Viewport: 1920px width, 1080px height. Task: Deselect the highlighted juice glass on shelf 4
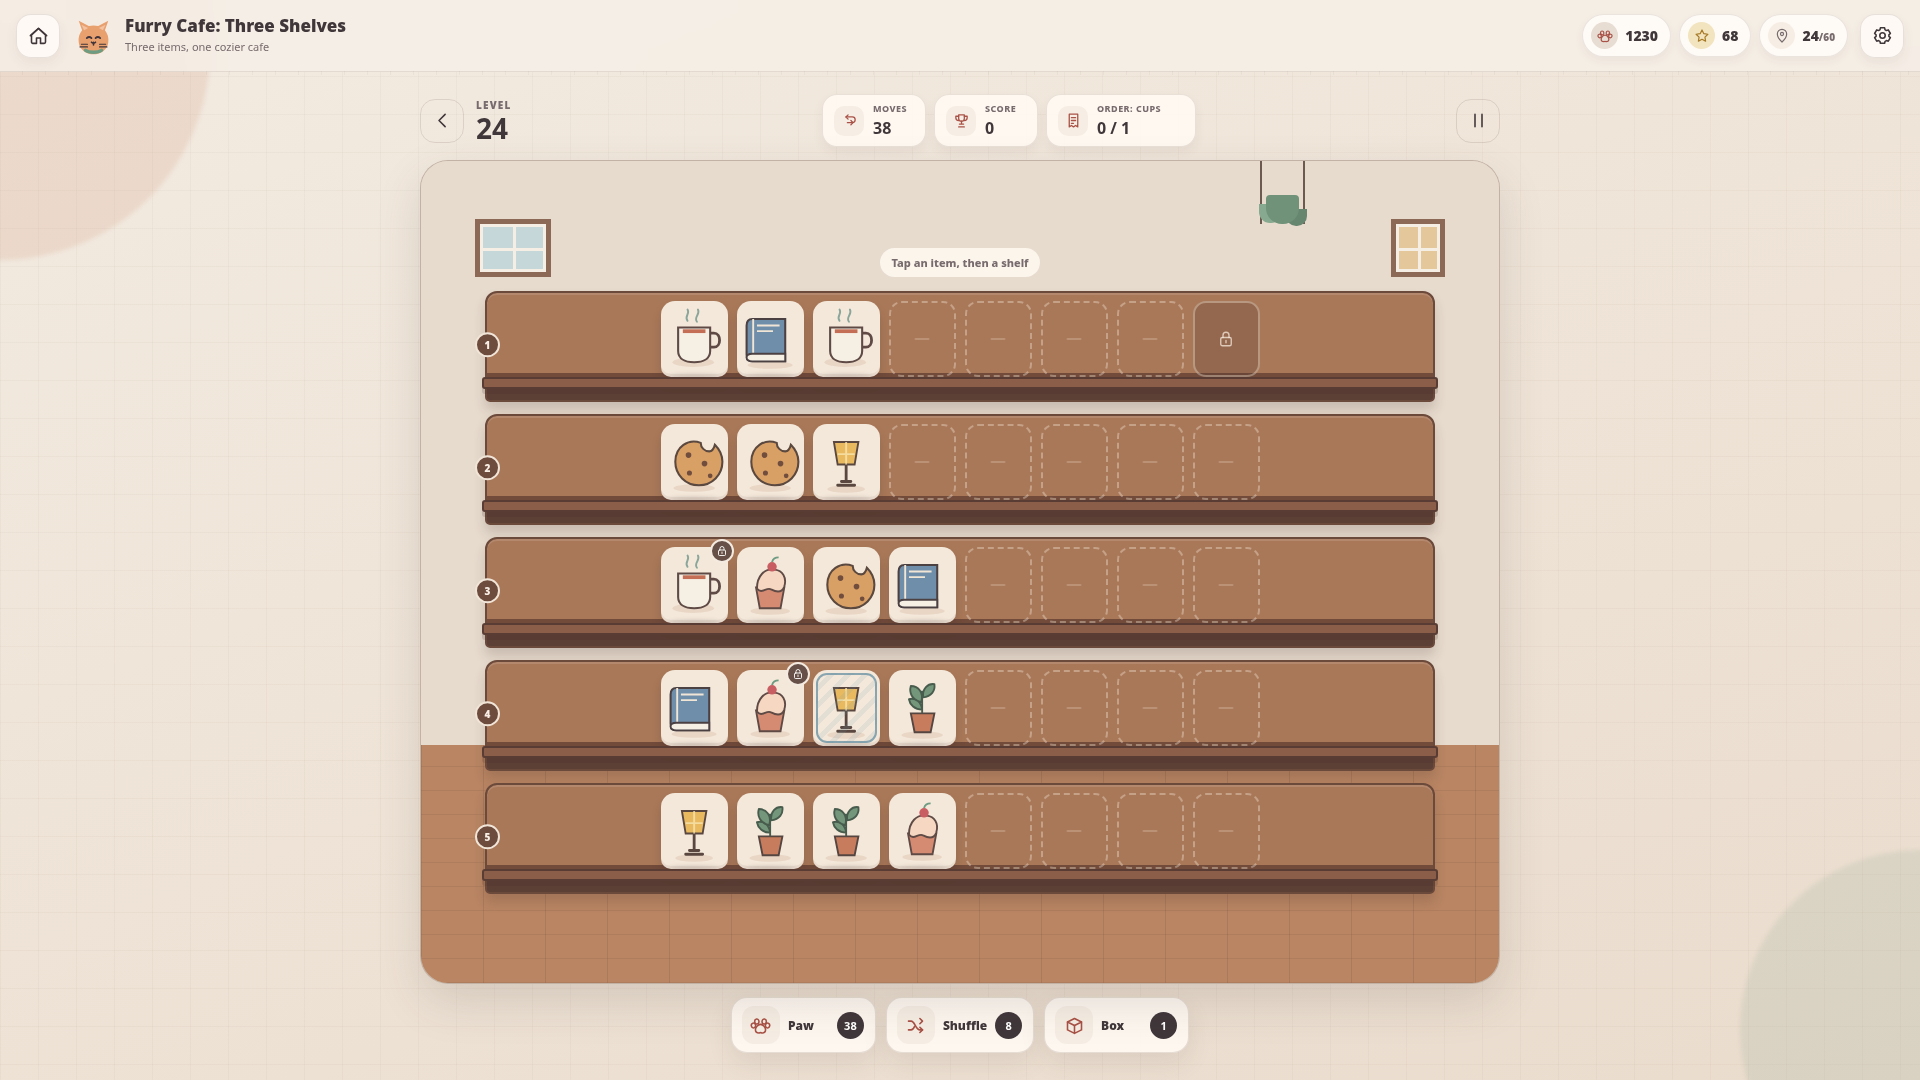click(x=846, y=708)
